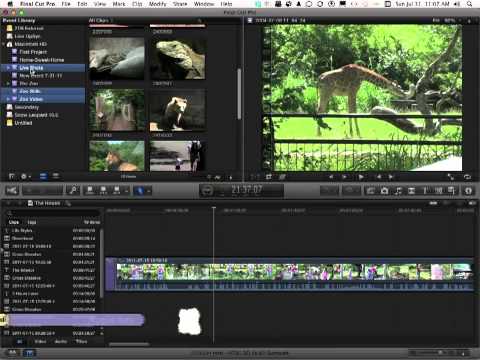
Task: Open the Modify menu
Action: pos(157,4)
